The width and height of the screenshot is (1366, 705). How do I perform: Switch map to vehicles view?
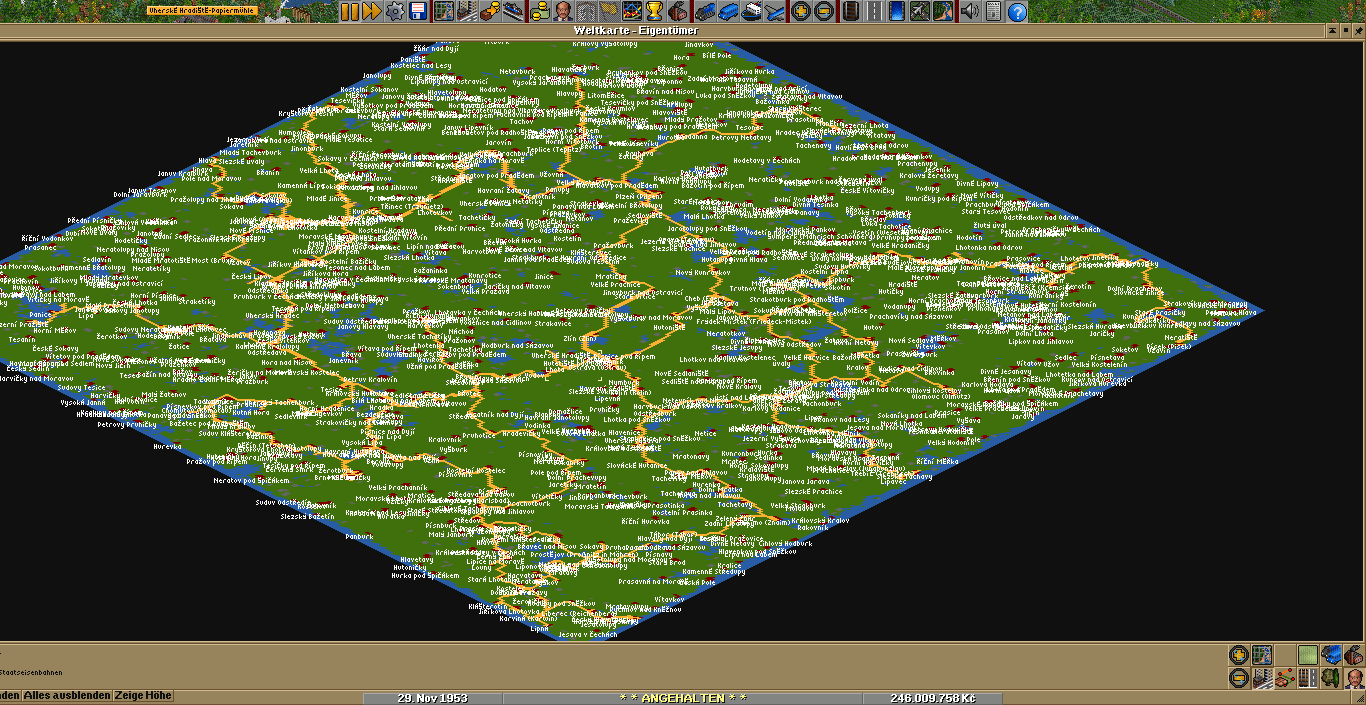point(1330,655)
